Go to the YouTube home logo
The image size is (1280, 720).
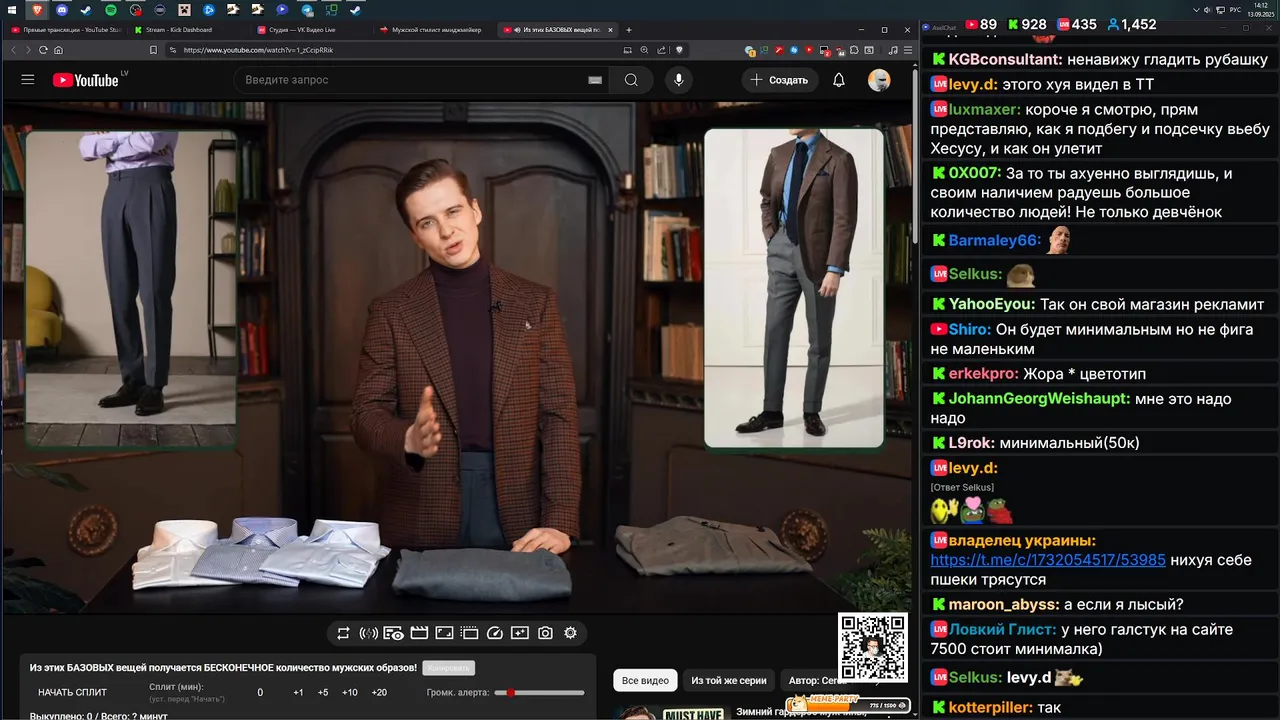tap(86, 80)
